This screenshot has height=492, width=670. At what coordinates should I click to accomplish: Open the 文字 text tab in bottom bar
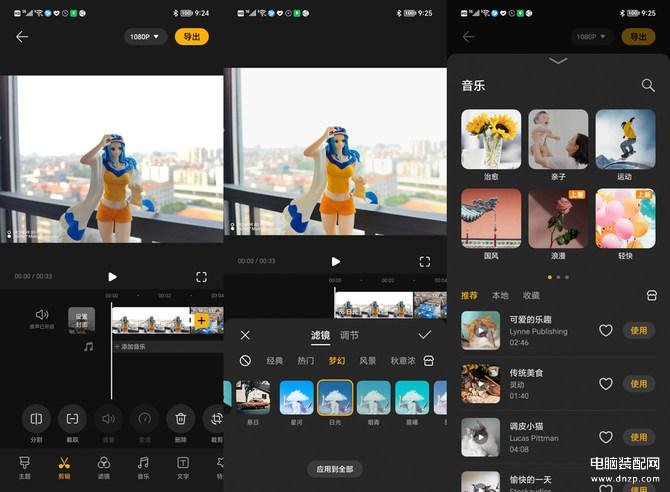(x=183, y=468)
